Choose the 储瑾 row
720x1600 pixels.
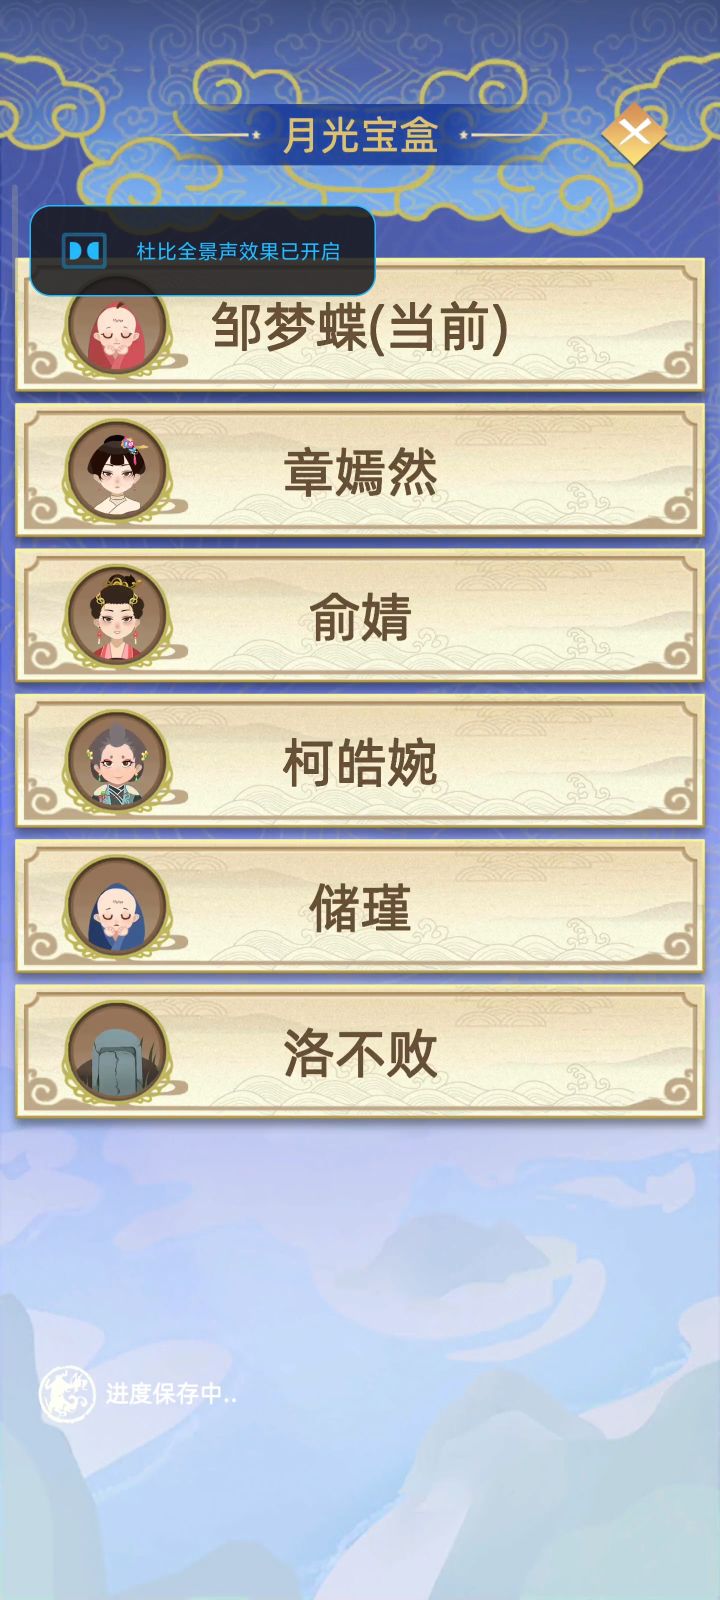tap(360, 907)
